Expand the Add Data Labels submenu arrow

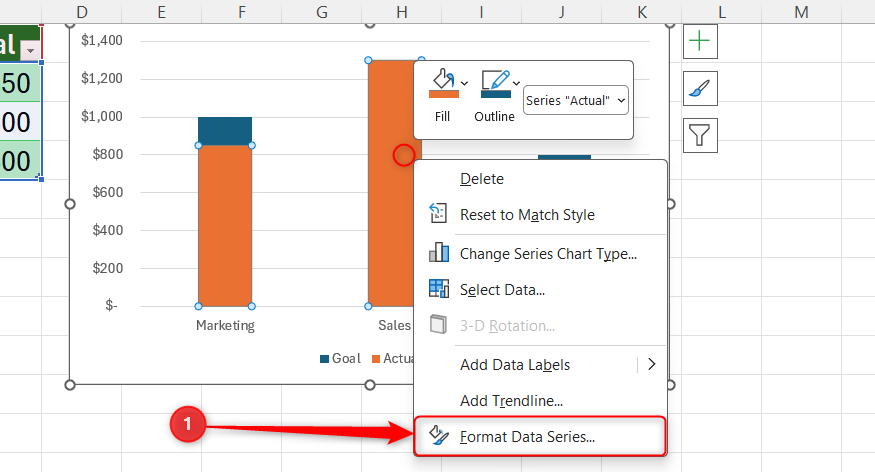tap(651, 364)
